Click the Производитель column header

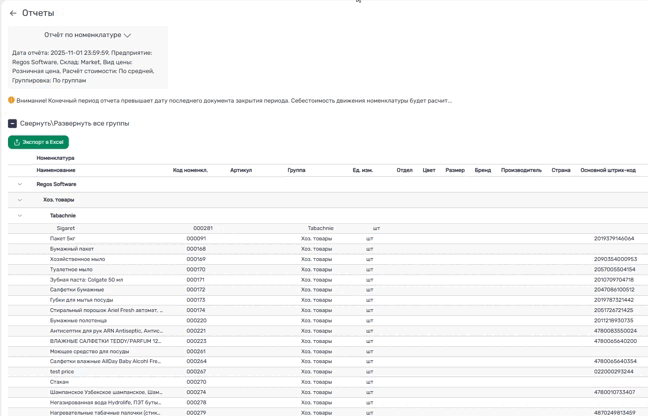[521, 170]
